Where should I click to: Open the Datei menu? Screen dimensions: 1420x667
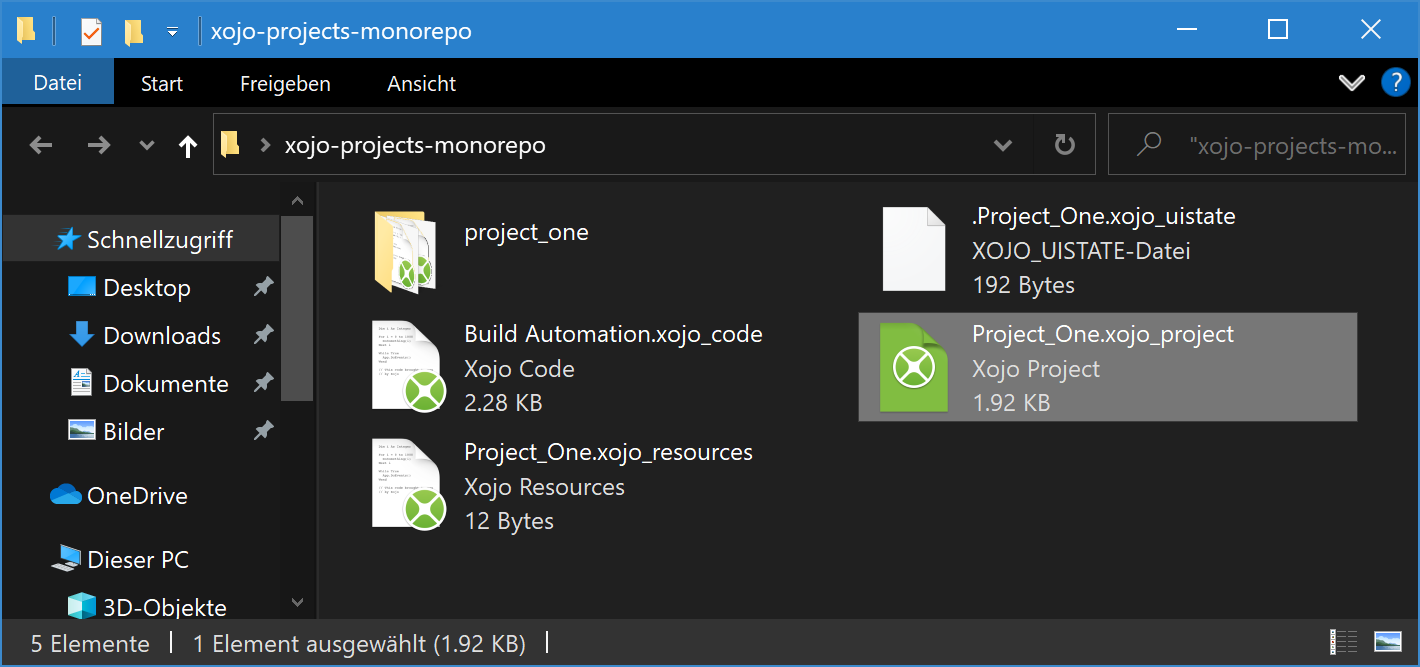pyautogui.click(x=57, y=83)
